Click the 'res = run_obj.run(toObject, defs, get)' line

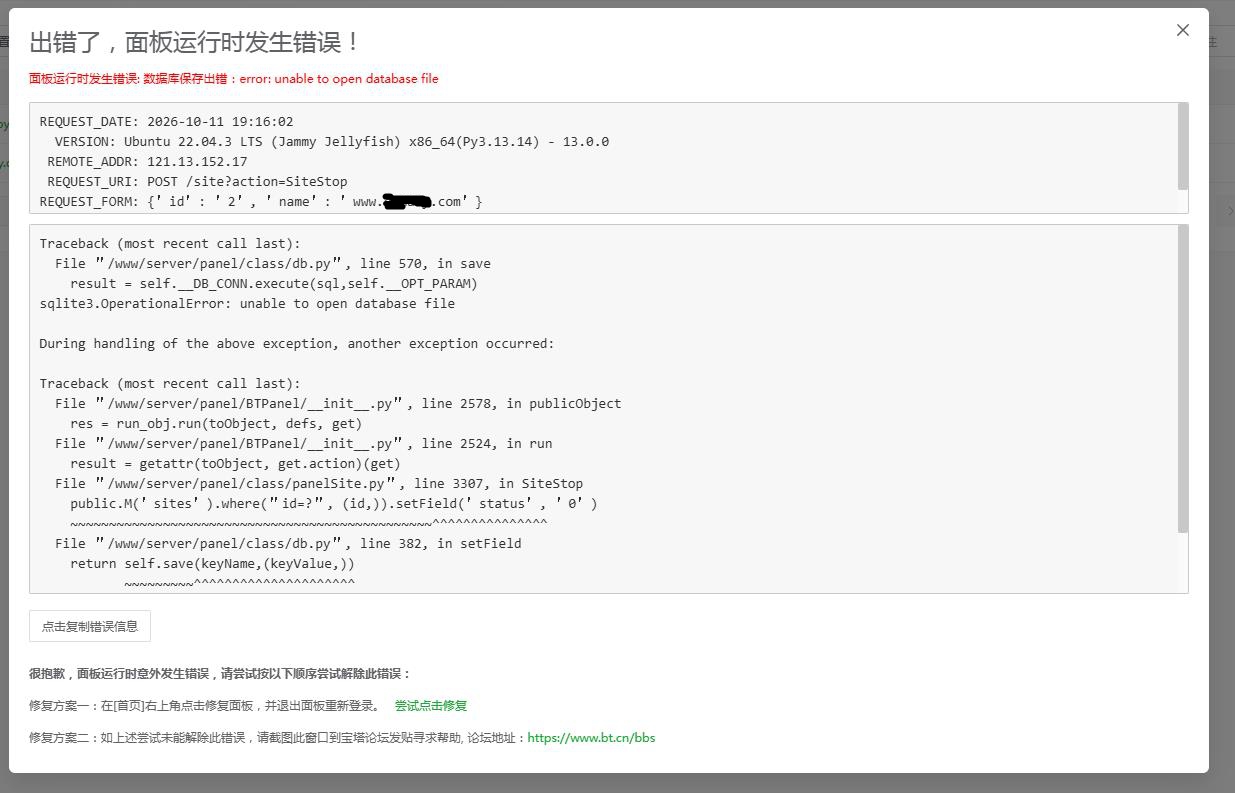pyautogui.click(x=216, y=423)
